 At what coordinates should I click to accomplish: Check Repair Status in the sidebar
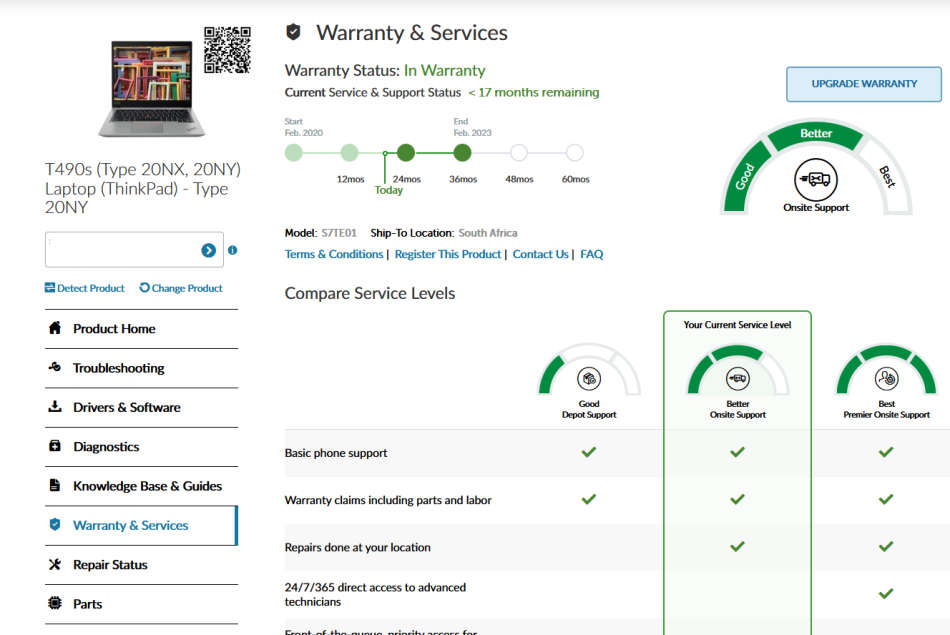point(110,565)
